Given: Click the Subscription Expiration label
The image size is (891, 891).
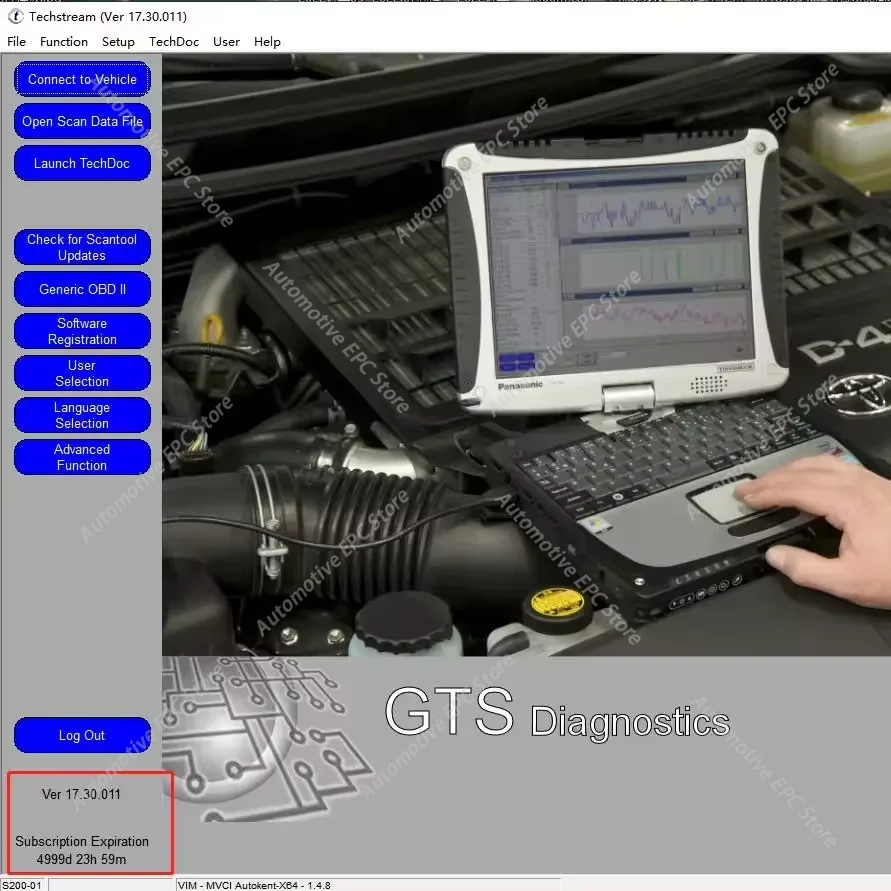Looking at the screenshot, I should [x=82, y=842].
